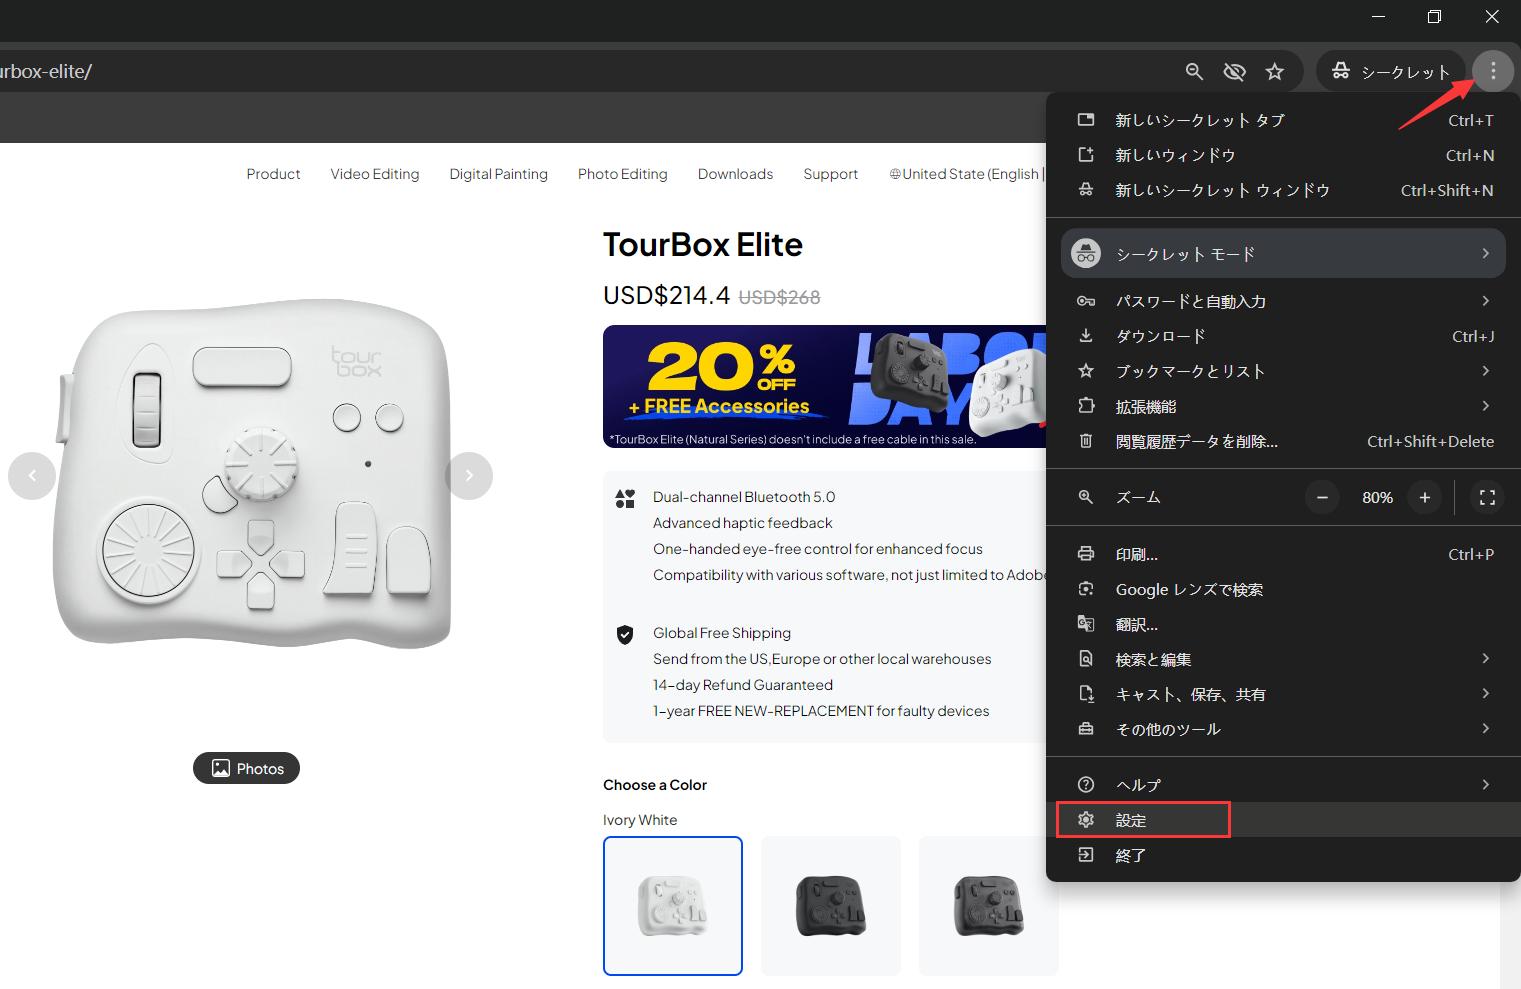Image resolution: width=1521 pixels, height=989 pixels.
Task: Open the Video Editing navigation link
Action: [375, 174]
